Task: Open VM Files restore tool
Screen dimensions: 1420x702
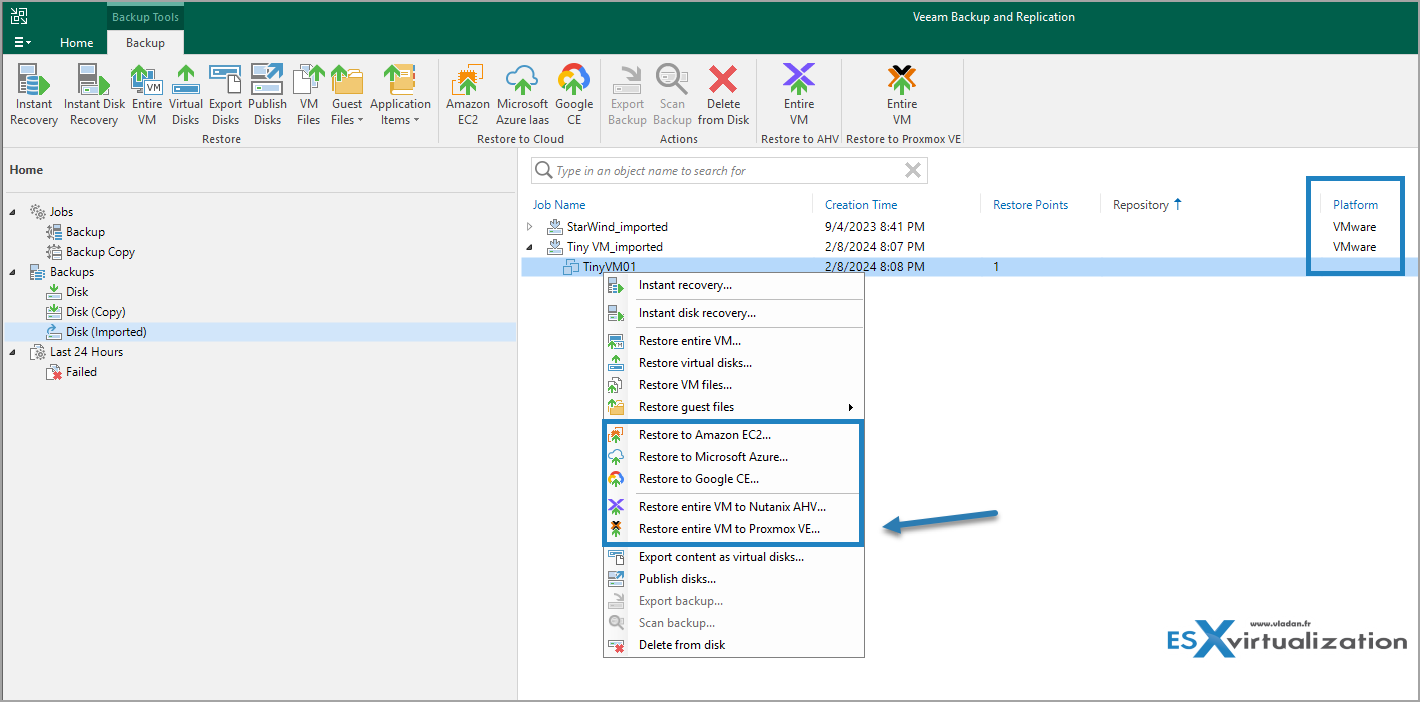Action: [x=309, y=95]
